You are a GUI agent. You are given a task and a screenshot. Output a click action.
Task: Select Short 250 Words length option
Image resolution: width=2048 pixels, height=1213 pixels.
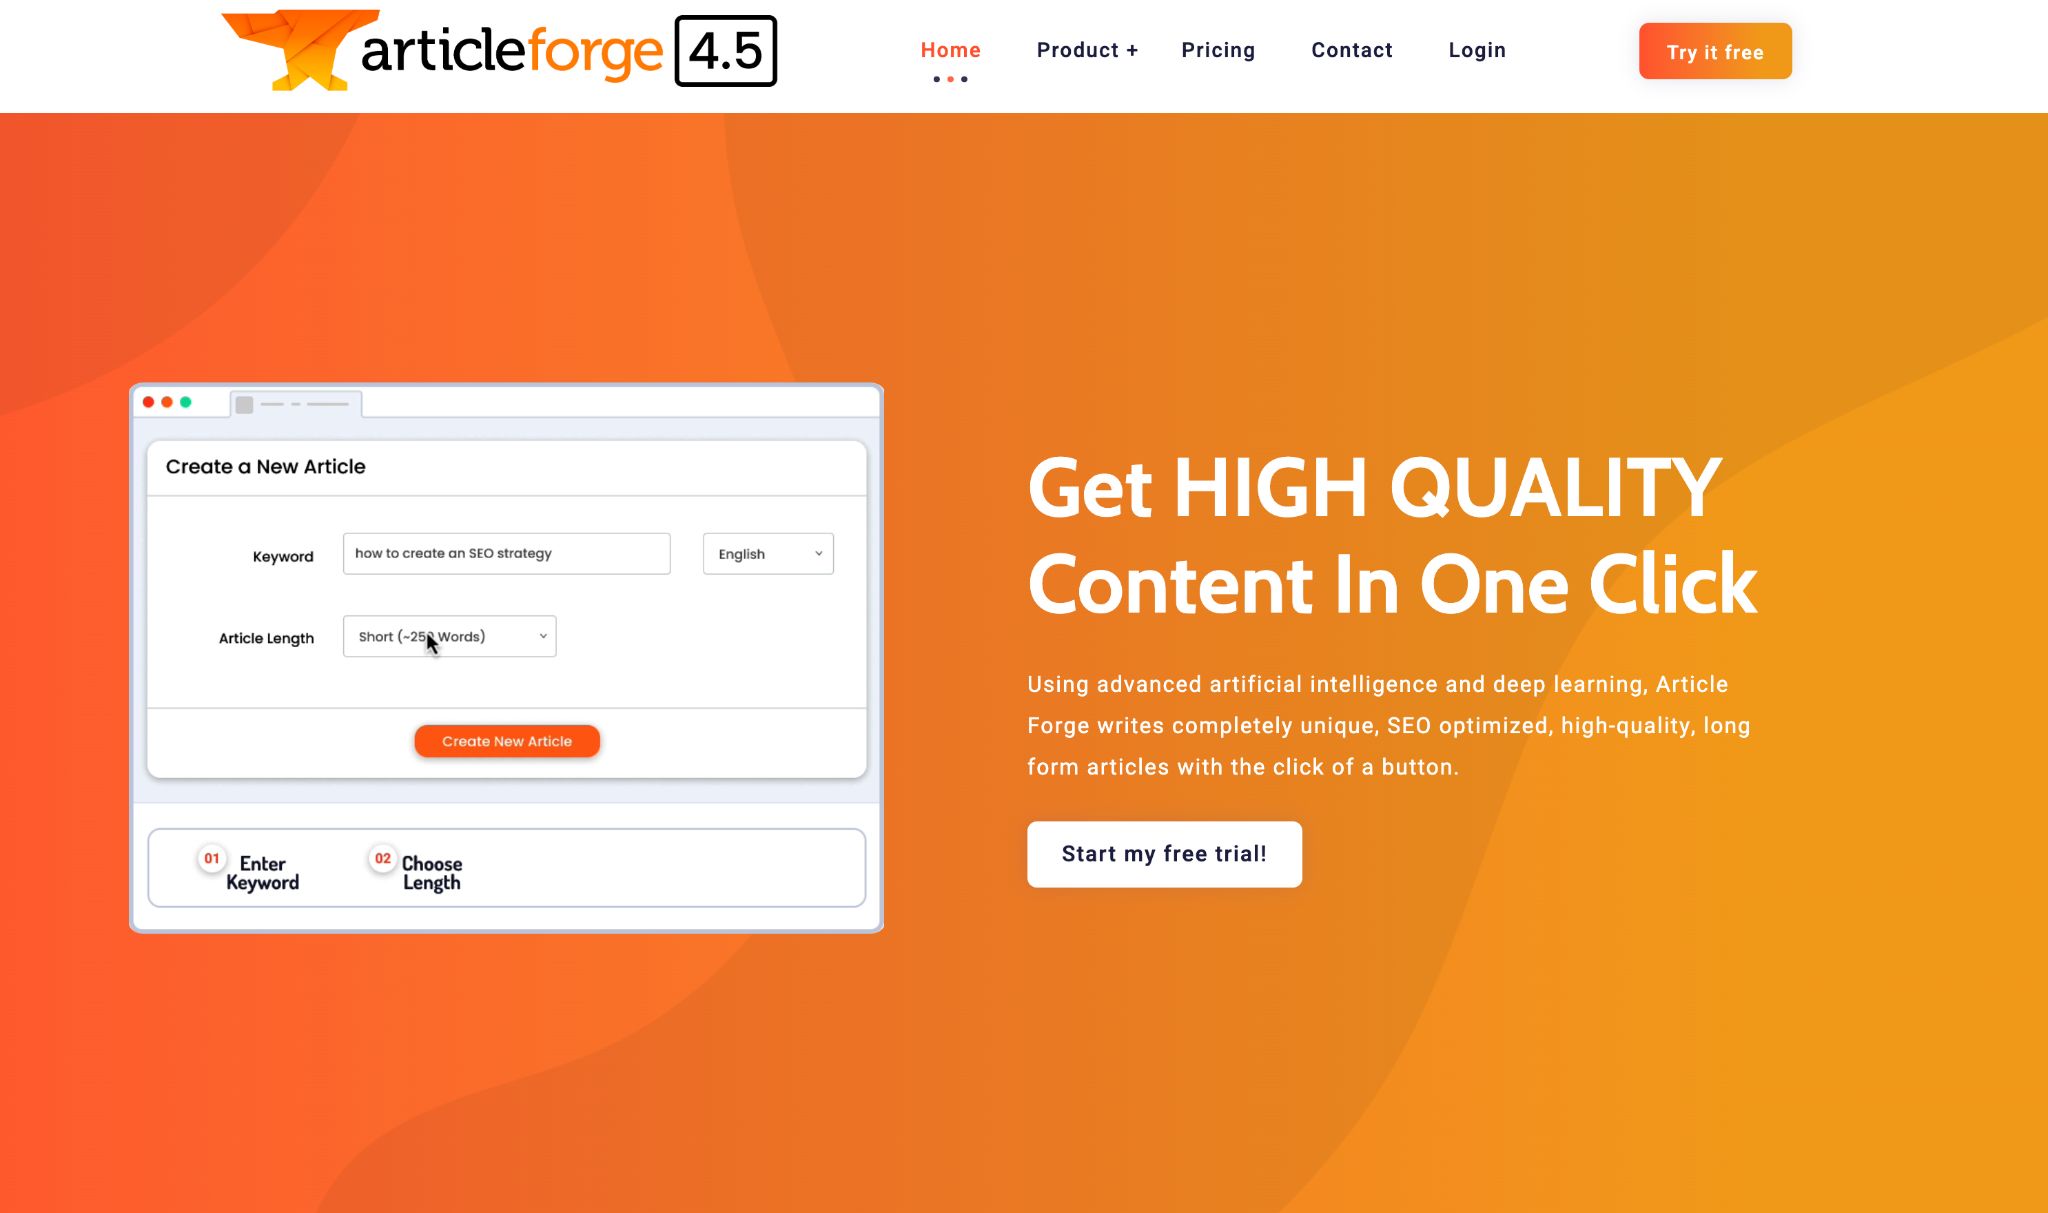click(x=449, y=635)
